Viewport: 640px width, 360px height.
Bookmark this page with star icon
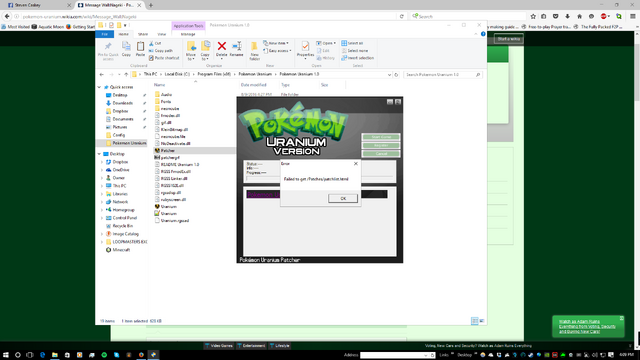coord(533,16)
